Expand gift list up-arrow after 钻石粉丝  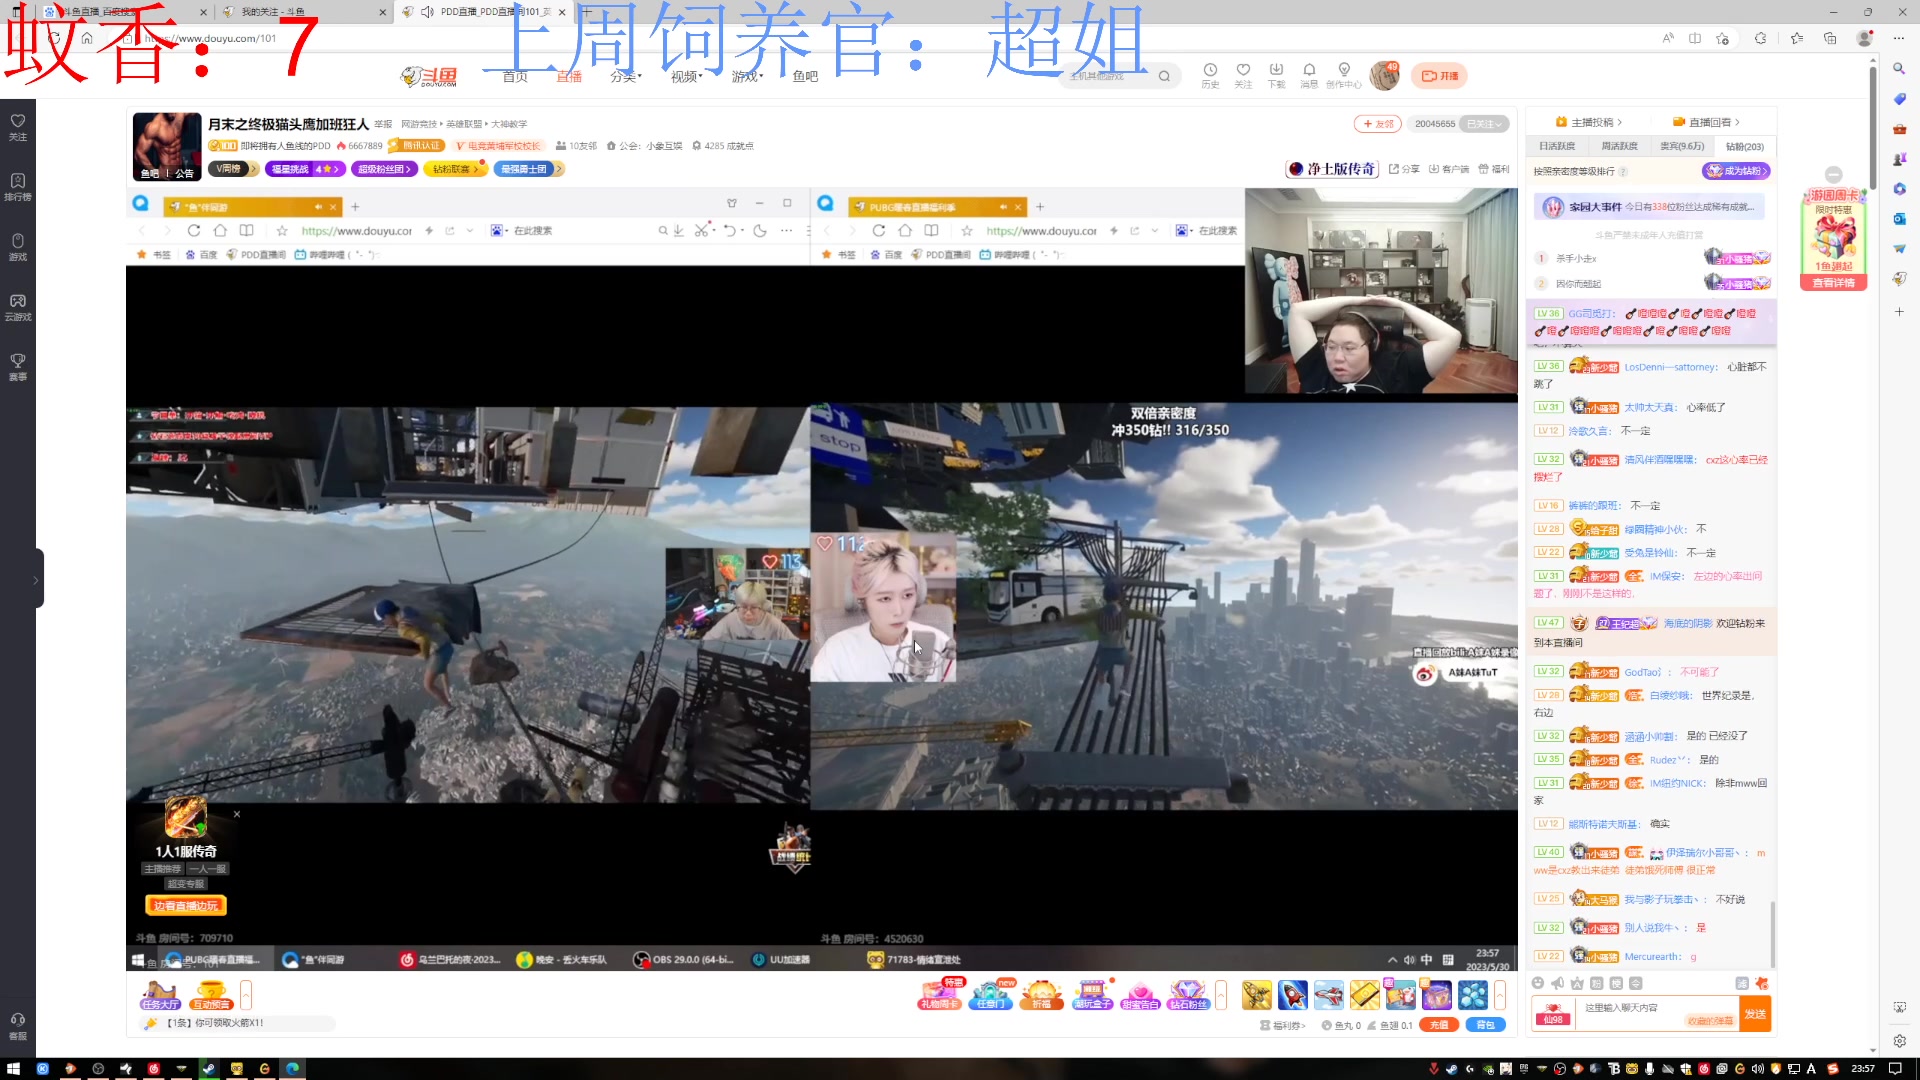click(1221, 994)
